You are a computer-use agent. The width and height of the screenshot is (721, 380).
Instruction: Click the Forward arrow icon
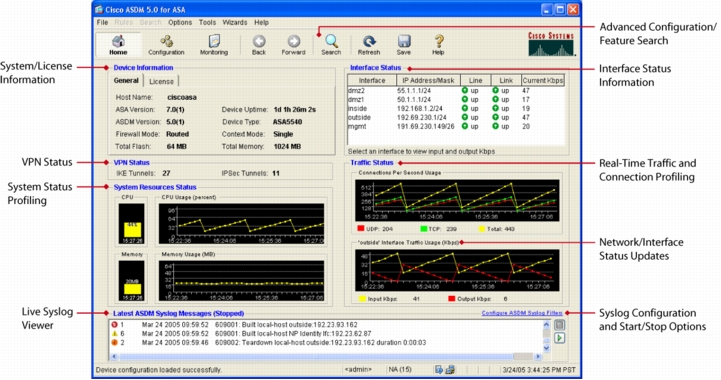coord(294,41)
